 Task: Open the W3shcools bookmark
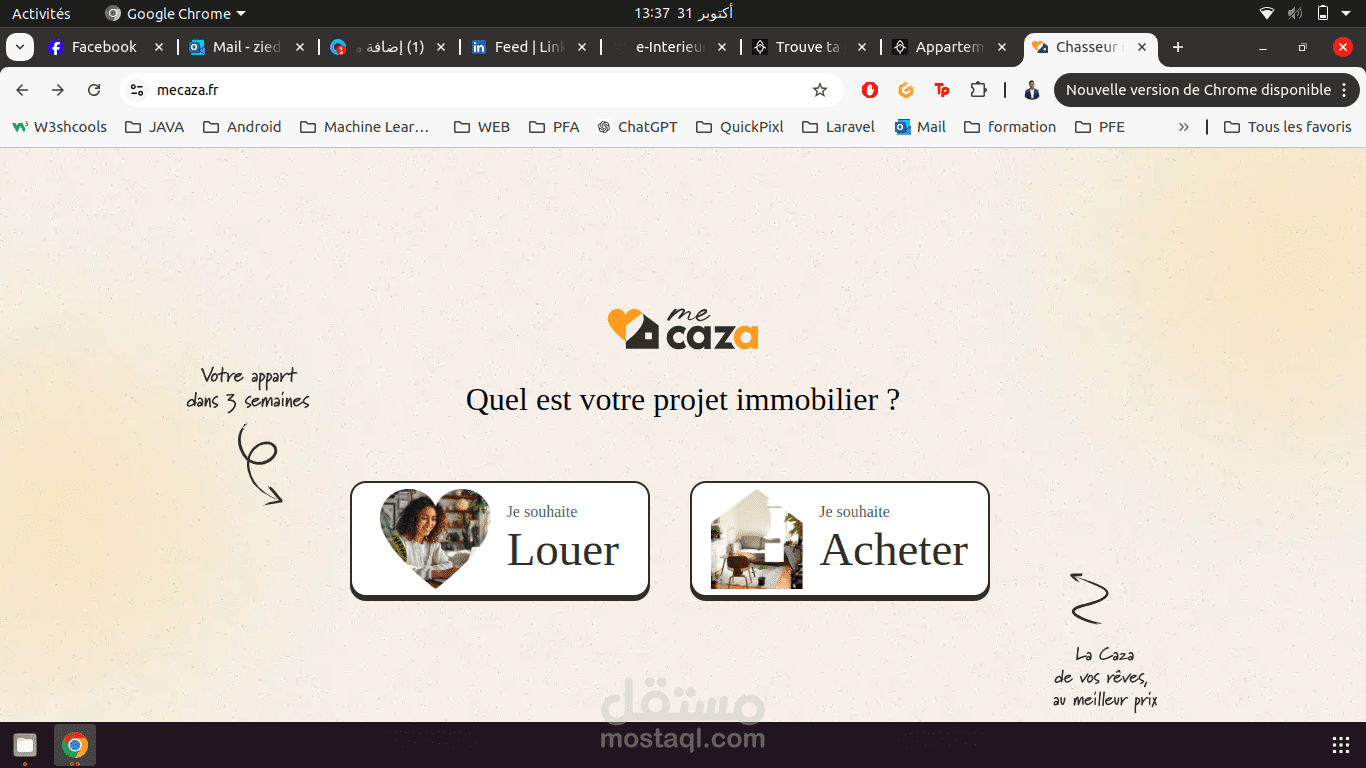tap(60, 127)
